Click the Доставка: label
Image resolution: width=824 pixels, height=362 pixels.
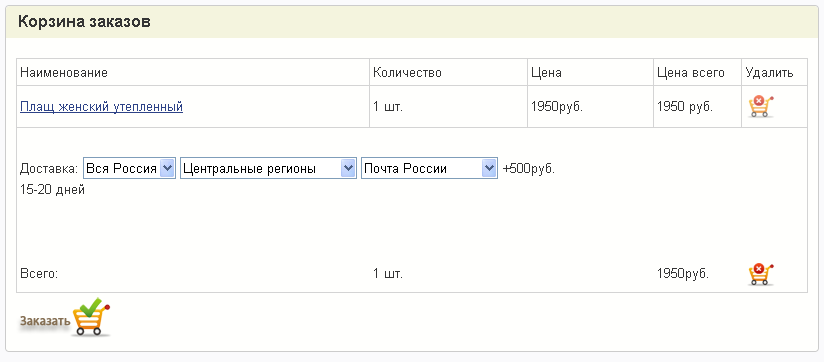click(49, 169)
